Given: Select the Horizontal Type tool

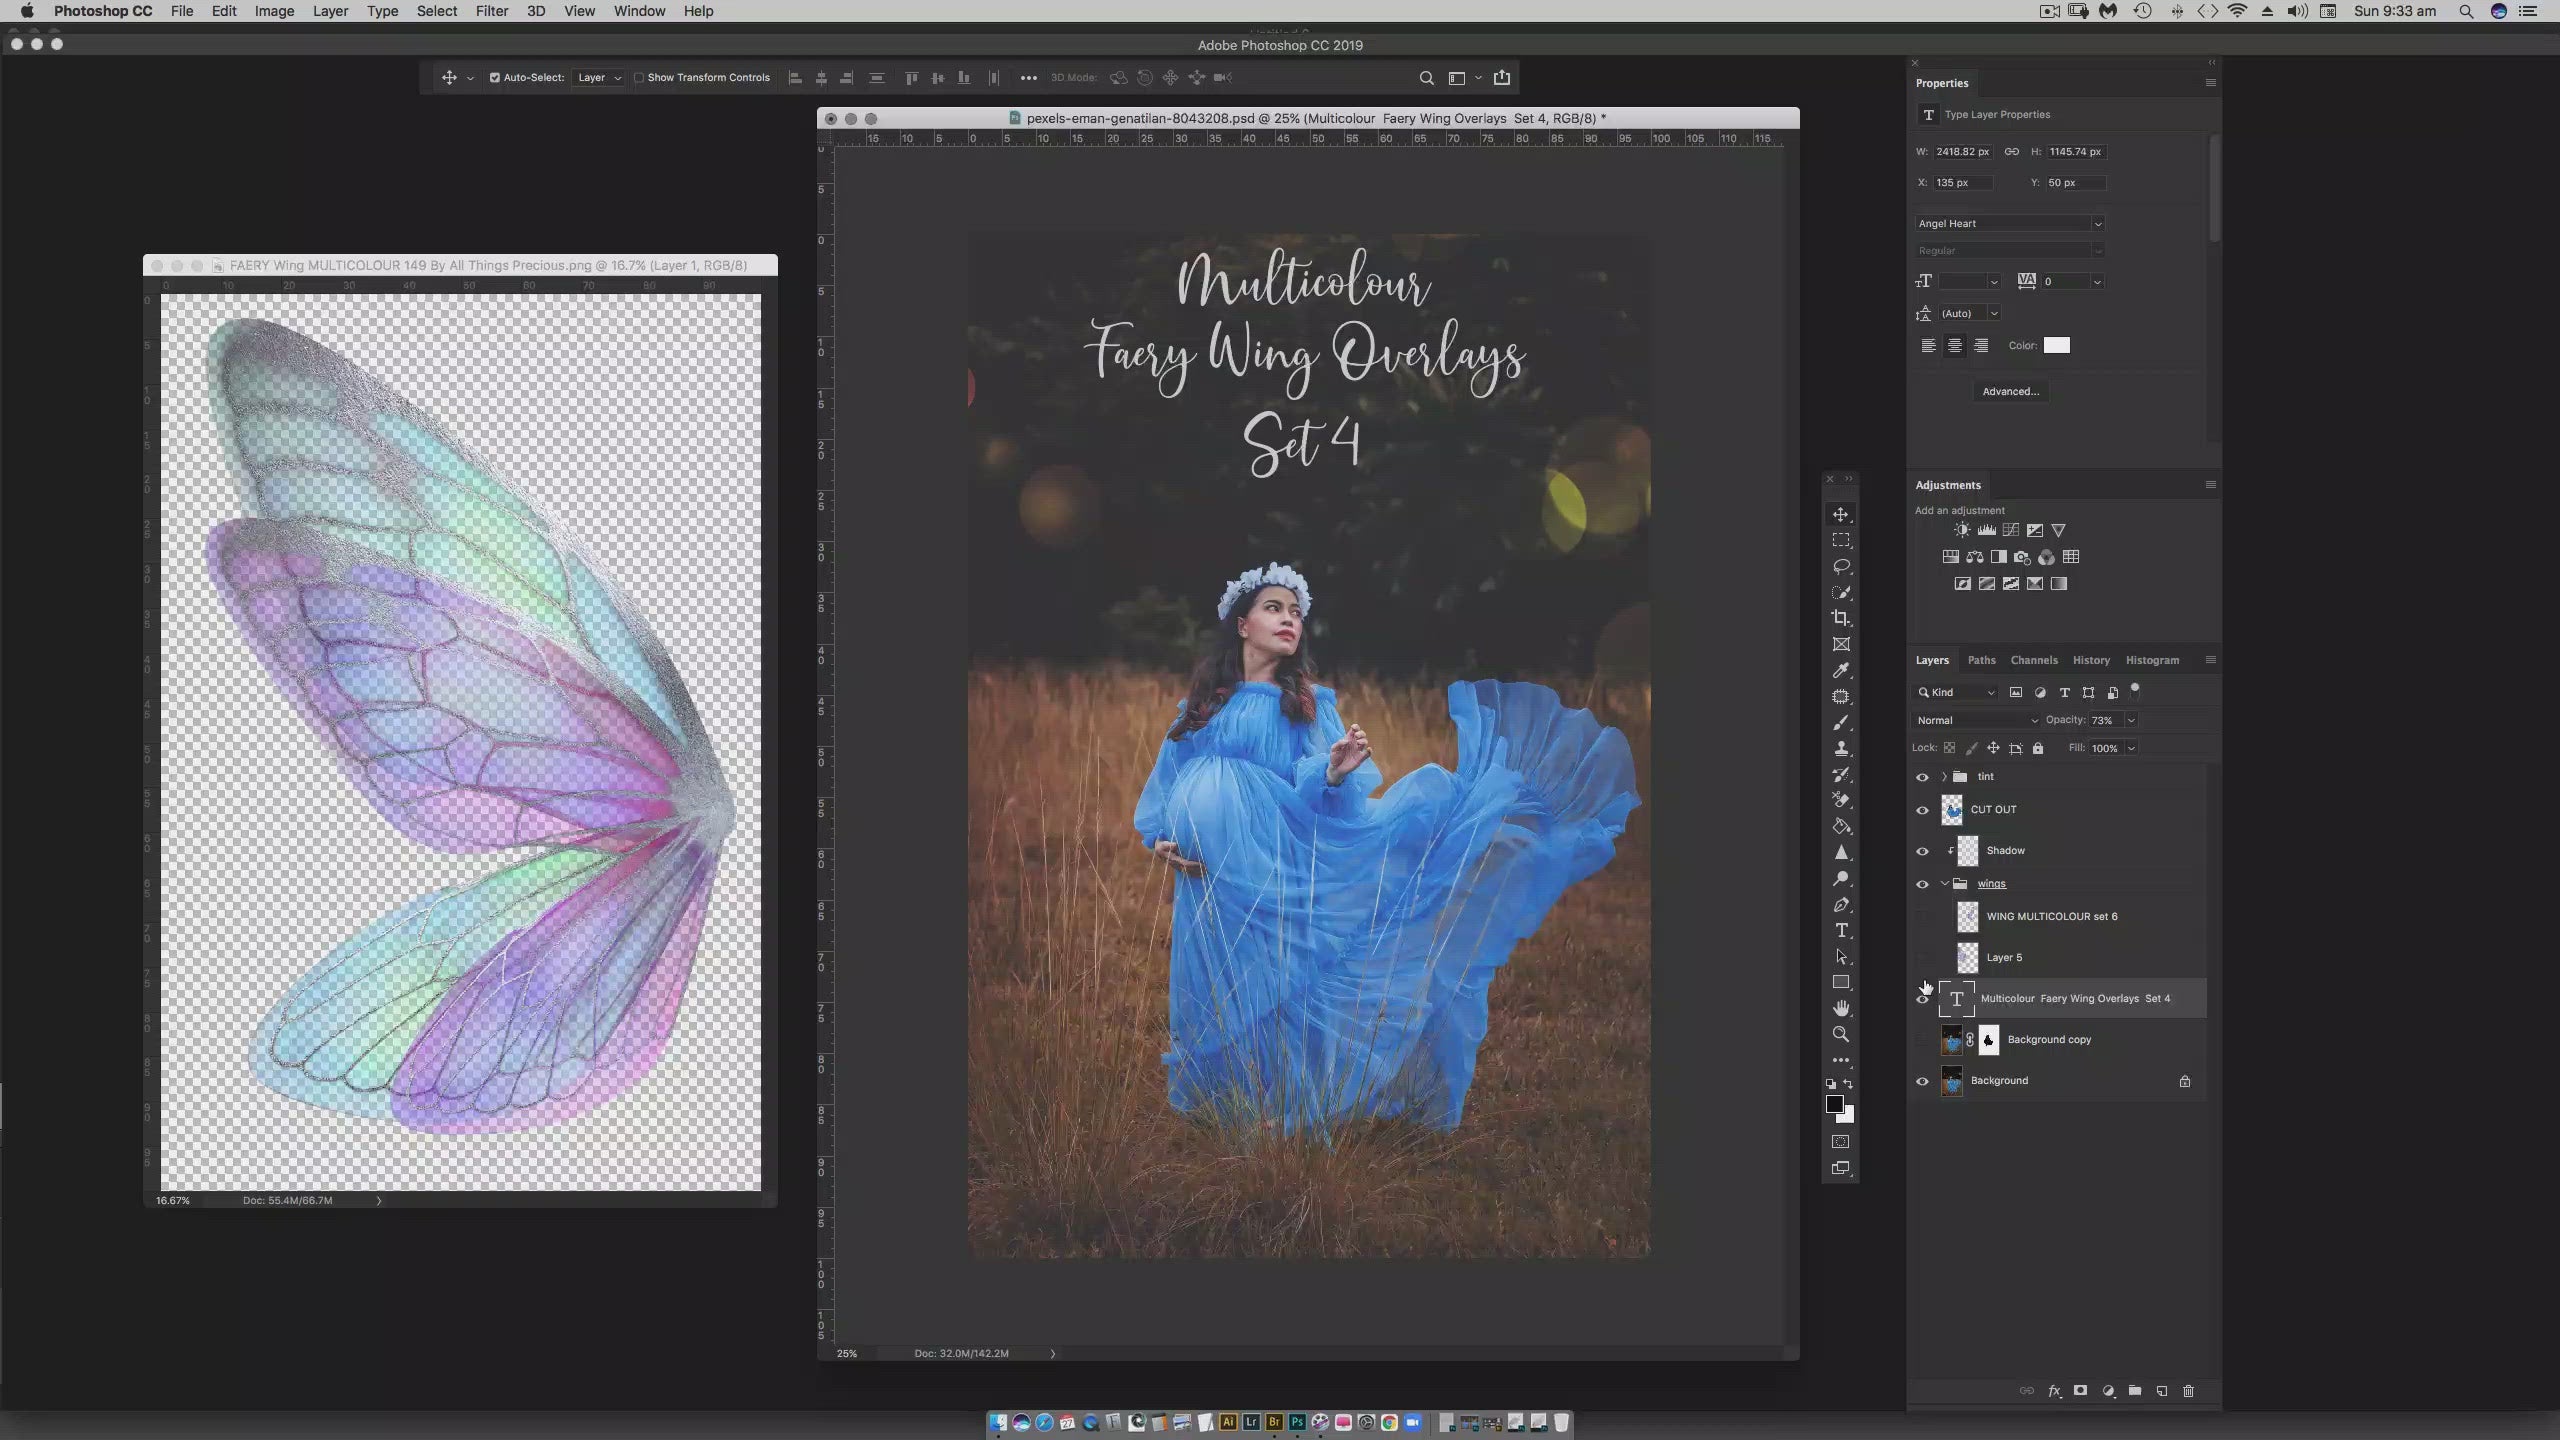Looking at the screenshot, I should tap(1841, 930).
